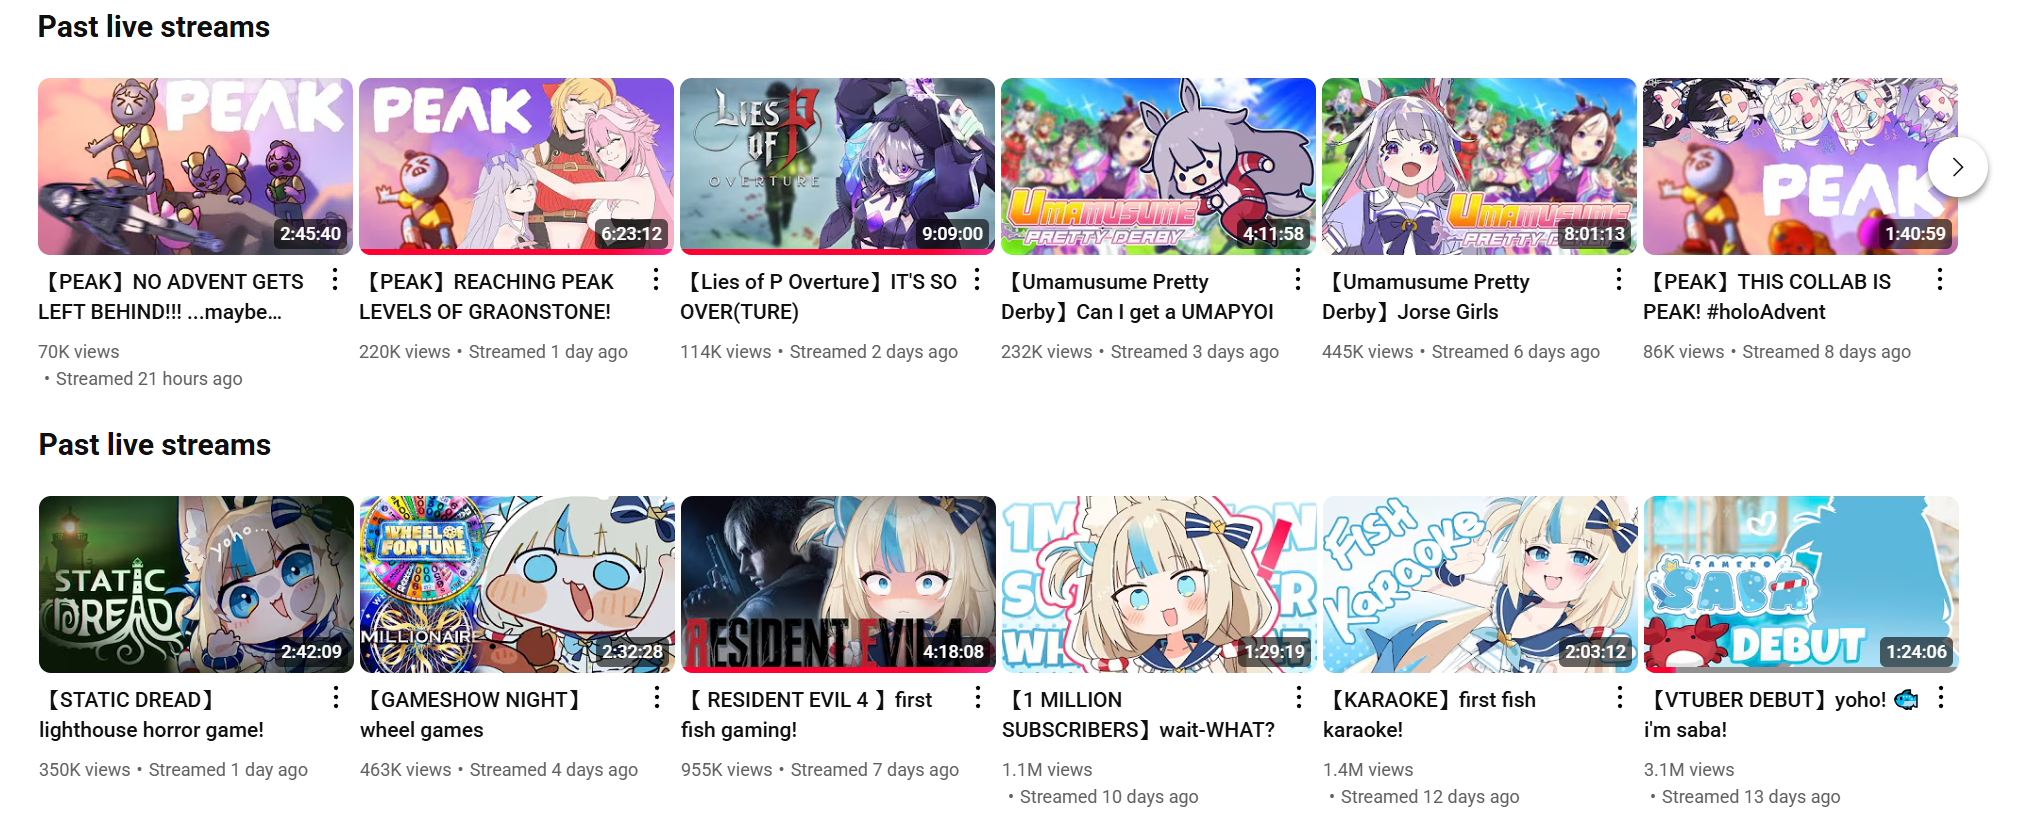This screenshot has height=816, width=2020.
Task: Open options menu for VTUBER DEBUT video
Action: tap(1941, 698)
